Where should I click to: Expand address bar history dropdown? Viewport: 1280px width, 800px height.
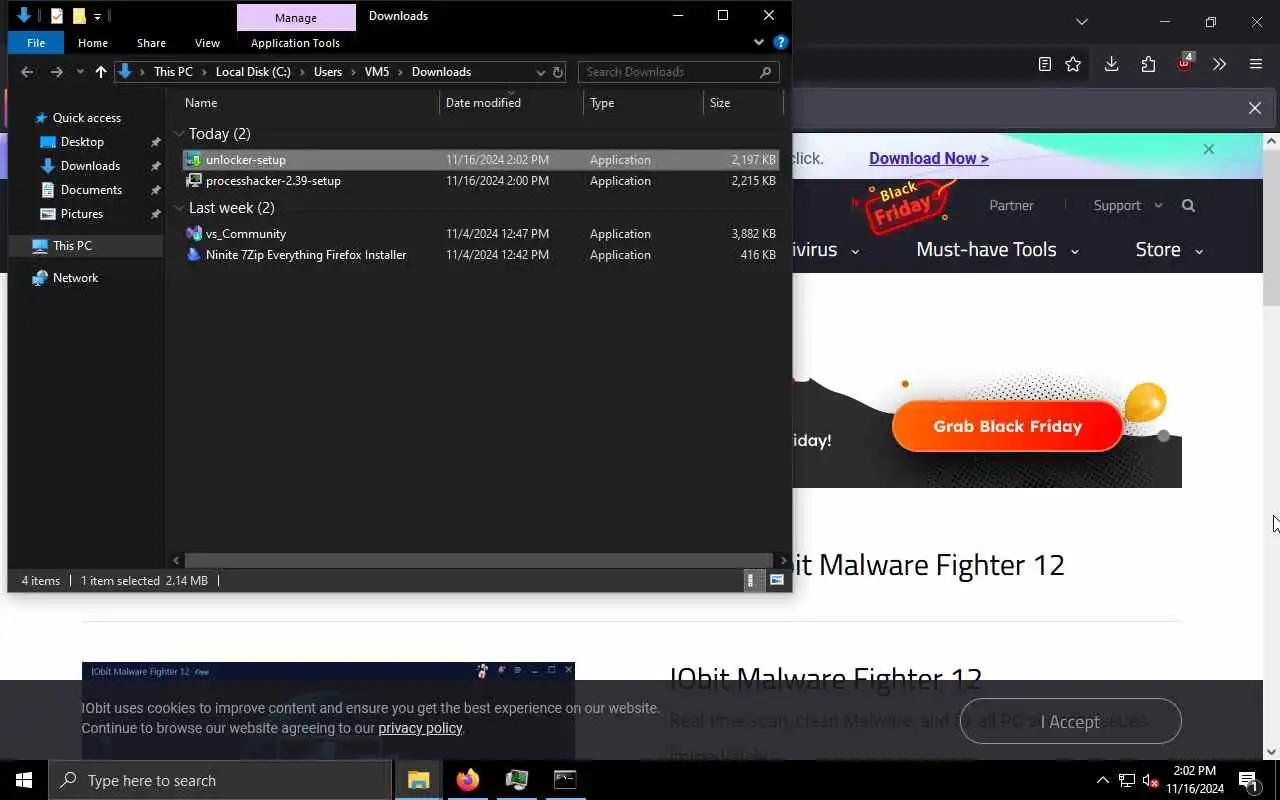point(541,72)
